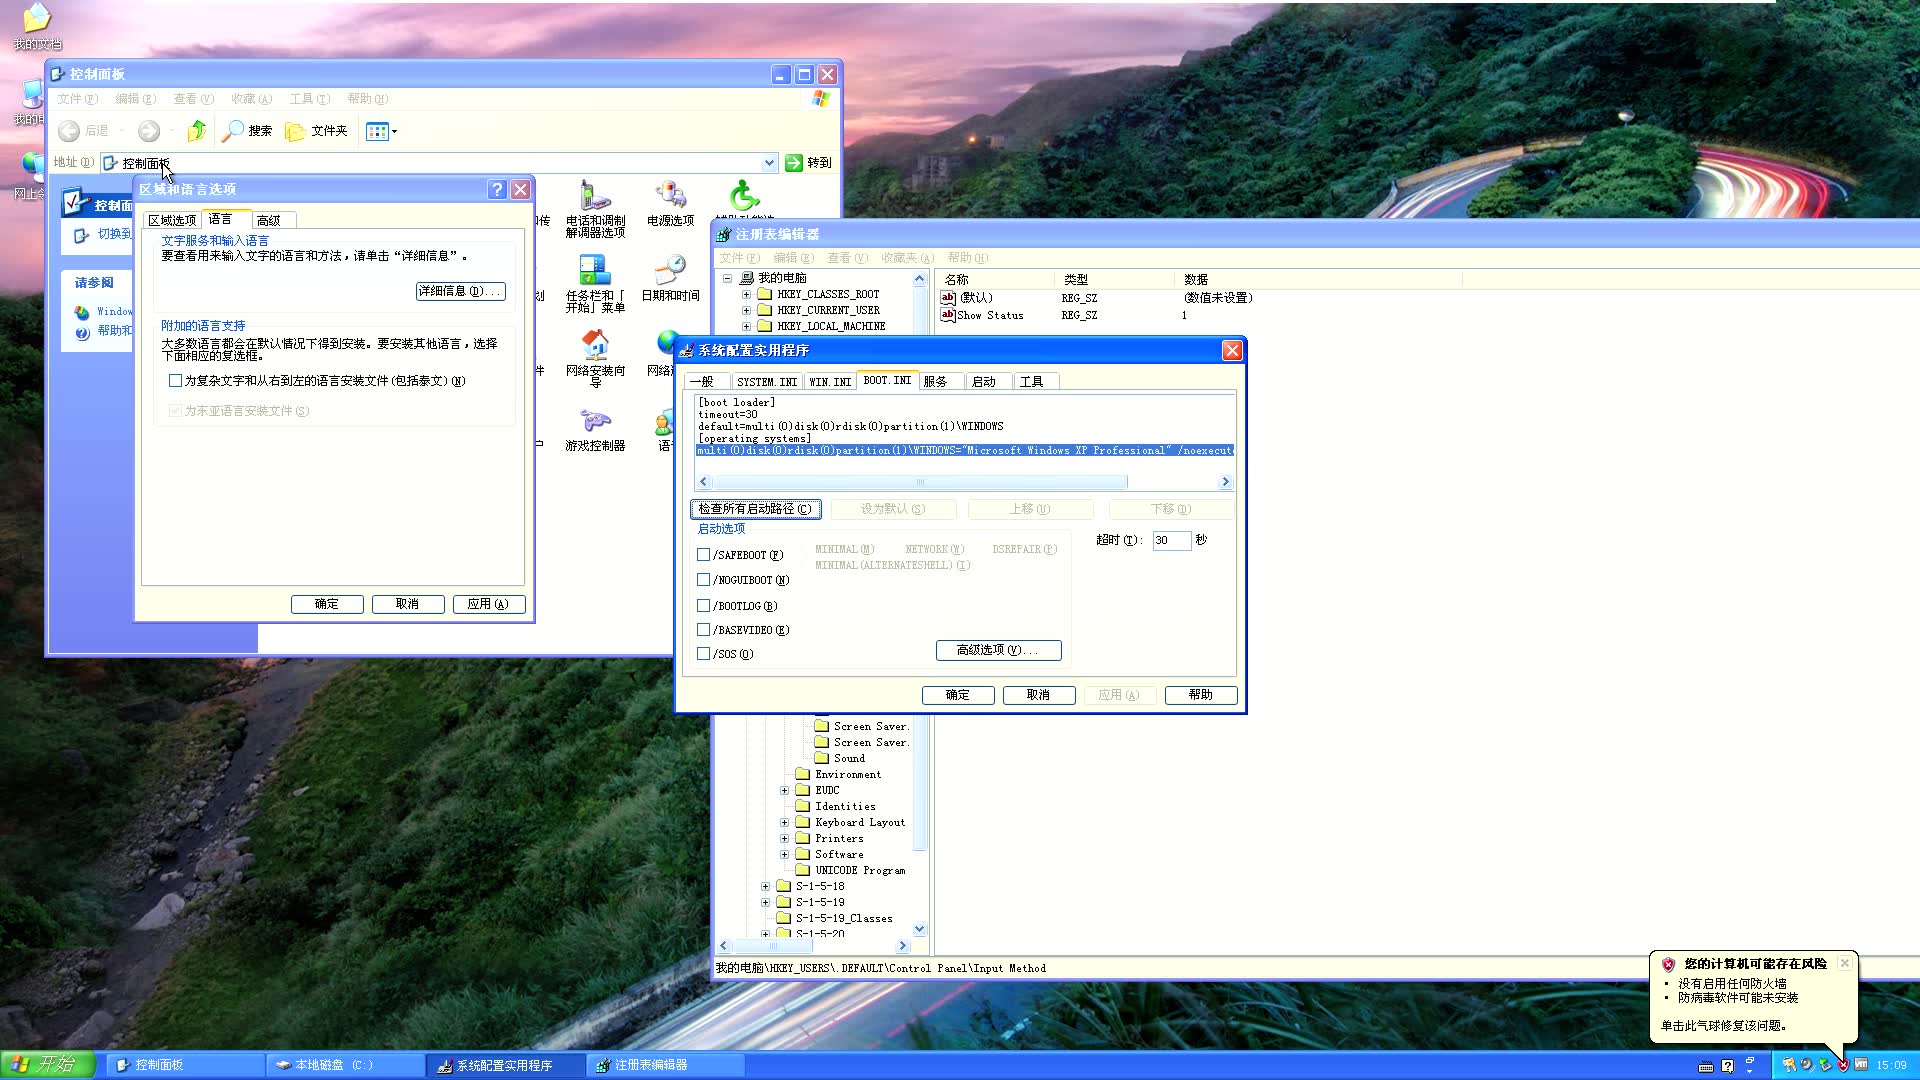Expand the Software folder in Registry Editor
The width and height of the screenshot is (1920, 1080).
tap(784, 854)
